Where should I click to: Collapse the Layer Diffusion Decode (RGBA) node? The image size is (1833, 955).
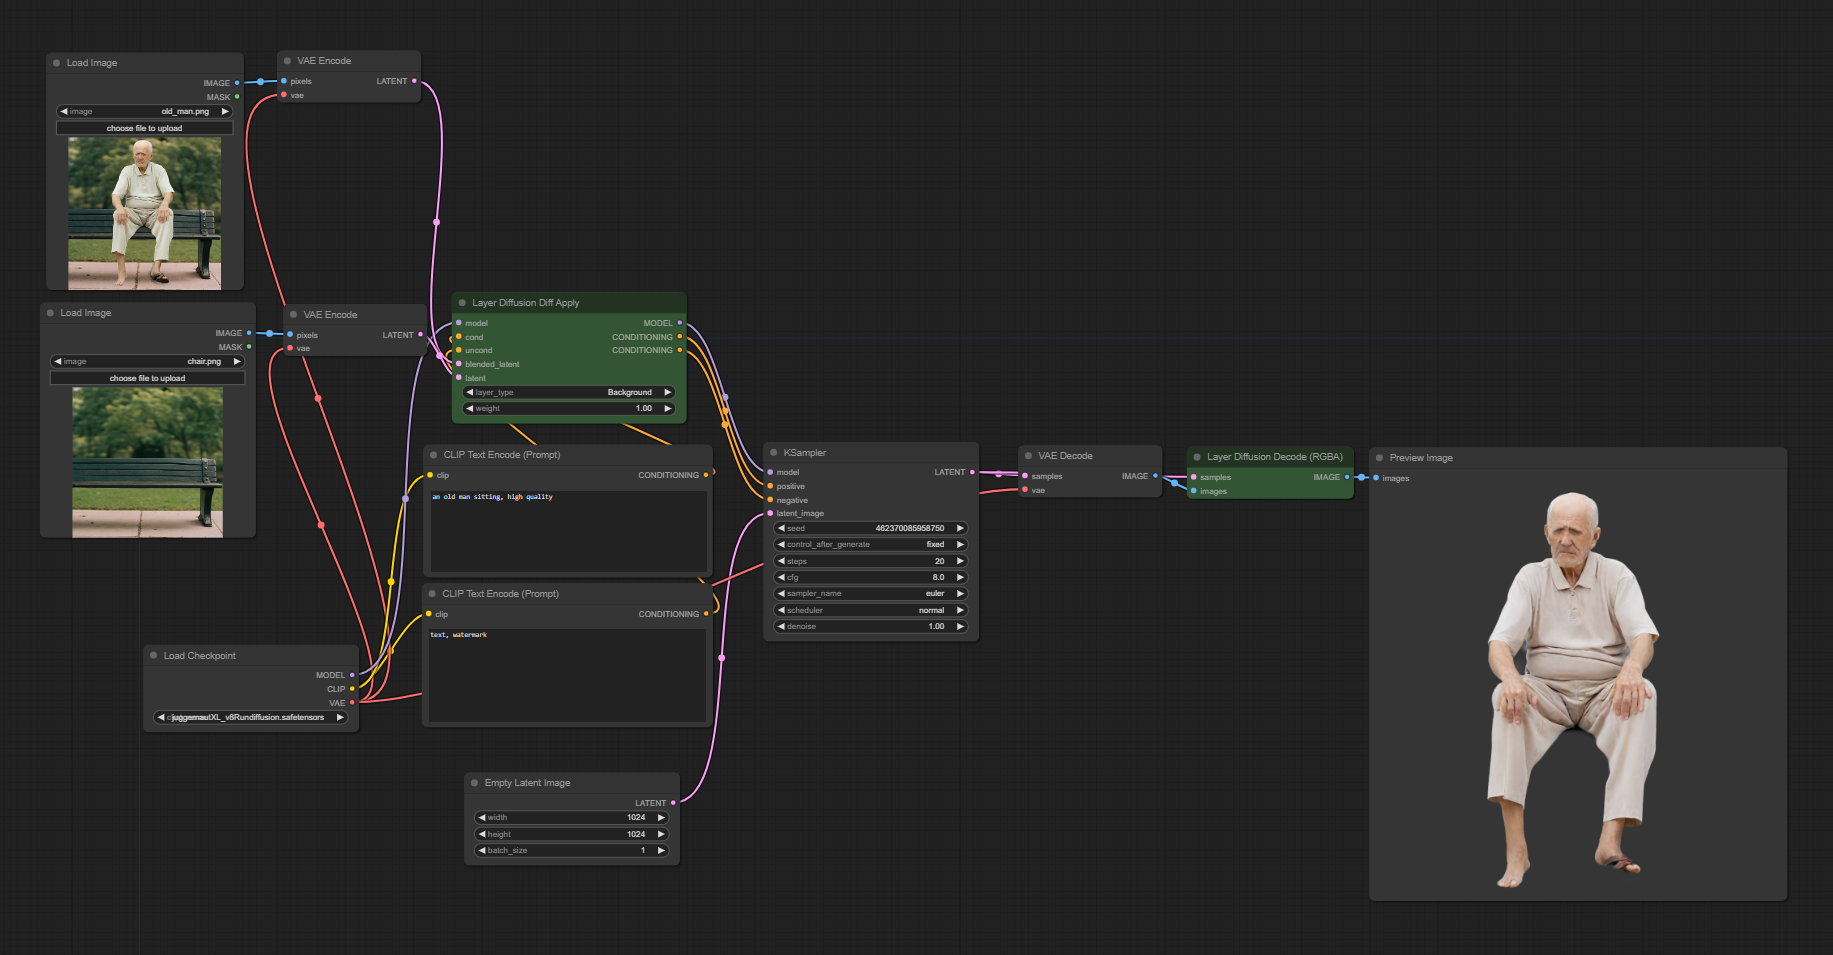(x=1196, y=457)
